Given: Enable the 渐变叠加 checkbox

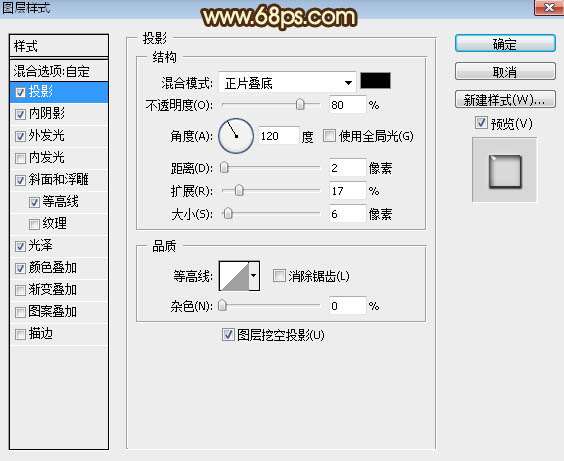Looking at the screenshot, I should point(20,290).
